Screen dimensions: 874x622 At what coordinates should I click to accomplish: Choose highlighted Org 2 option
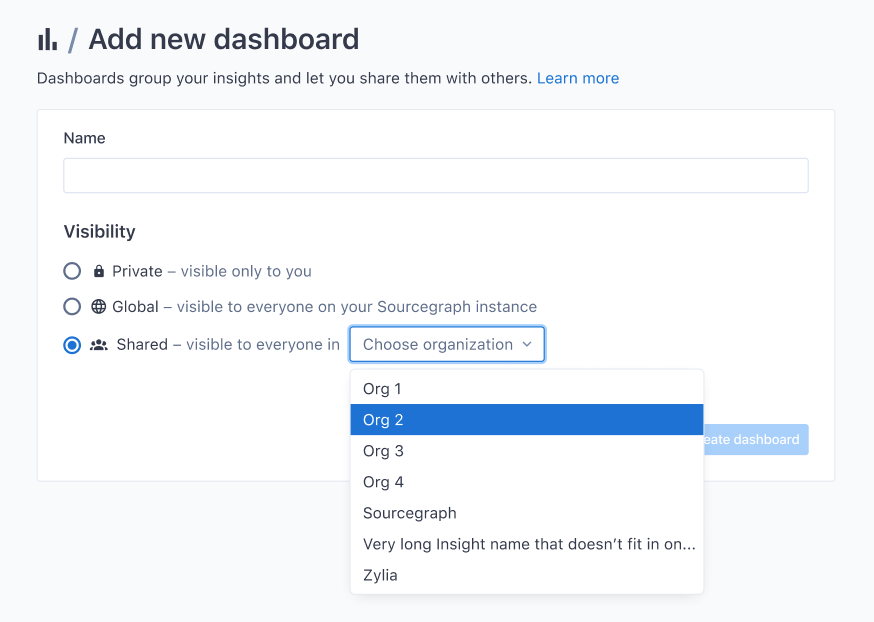click(527, 420)
